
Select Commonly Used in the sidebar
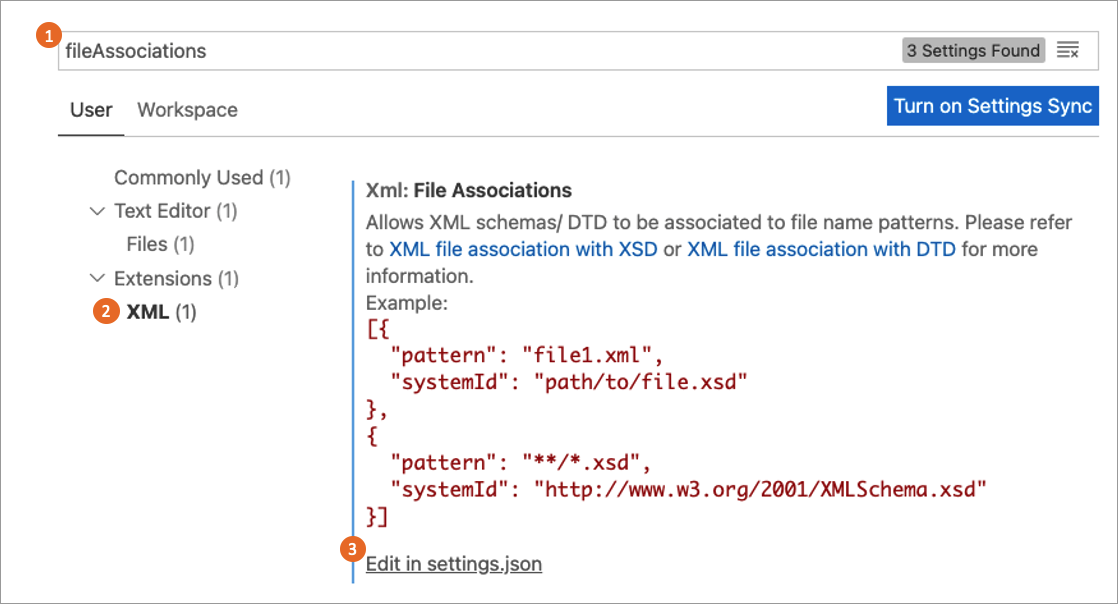[202, 177]
